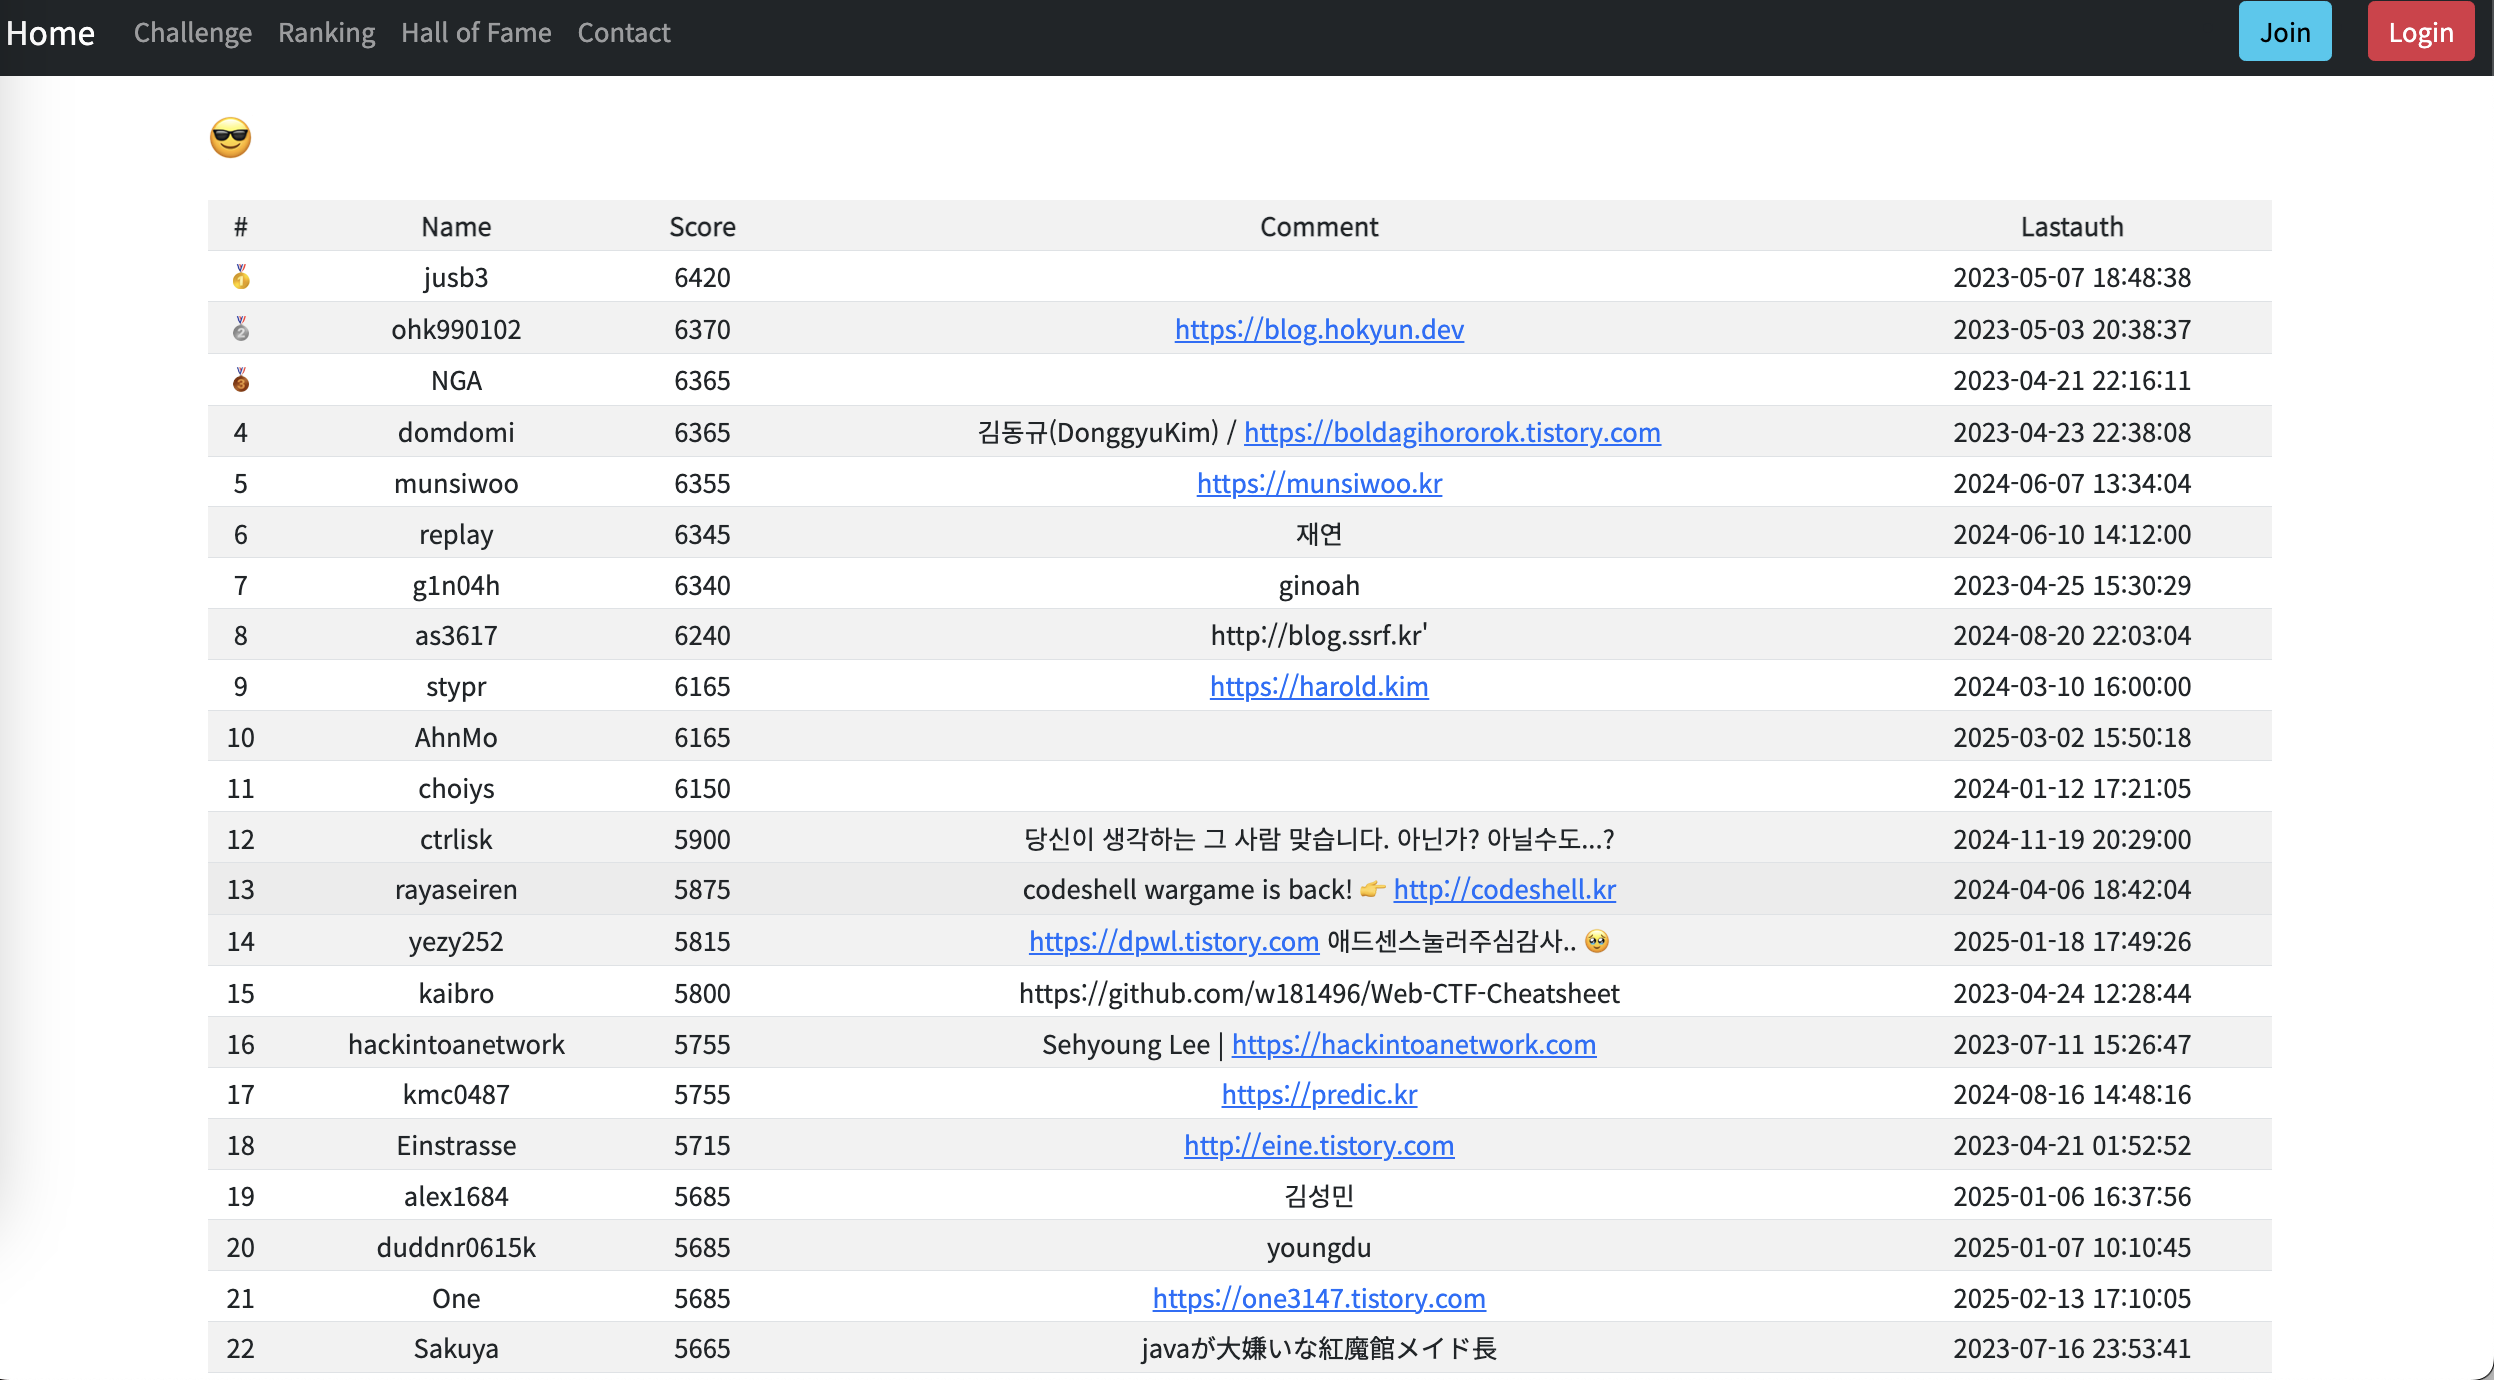Click the teary face emoji in yezy252's comment
Screen dimensions: 2494x1380
pyautogui.click(x=1597, y=941)
